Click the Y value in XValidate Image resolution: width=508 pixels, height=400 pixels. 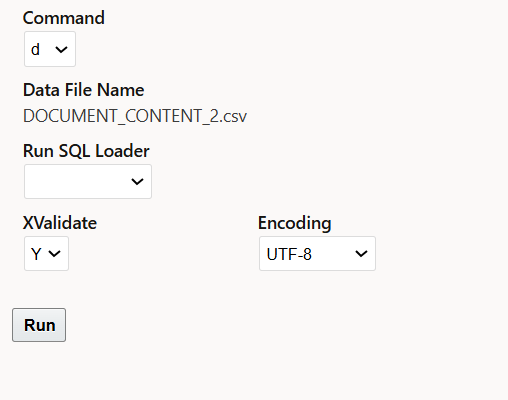coord(36,254)
